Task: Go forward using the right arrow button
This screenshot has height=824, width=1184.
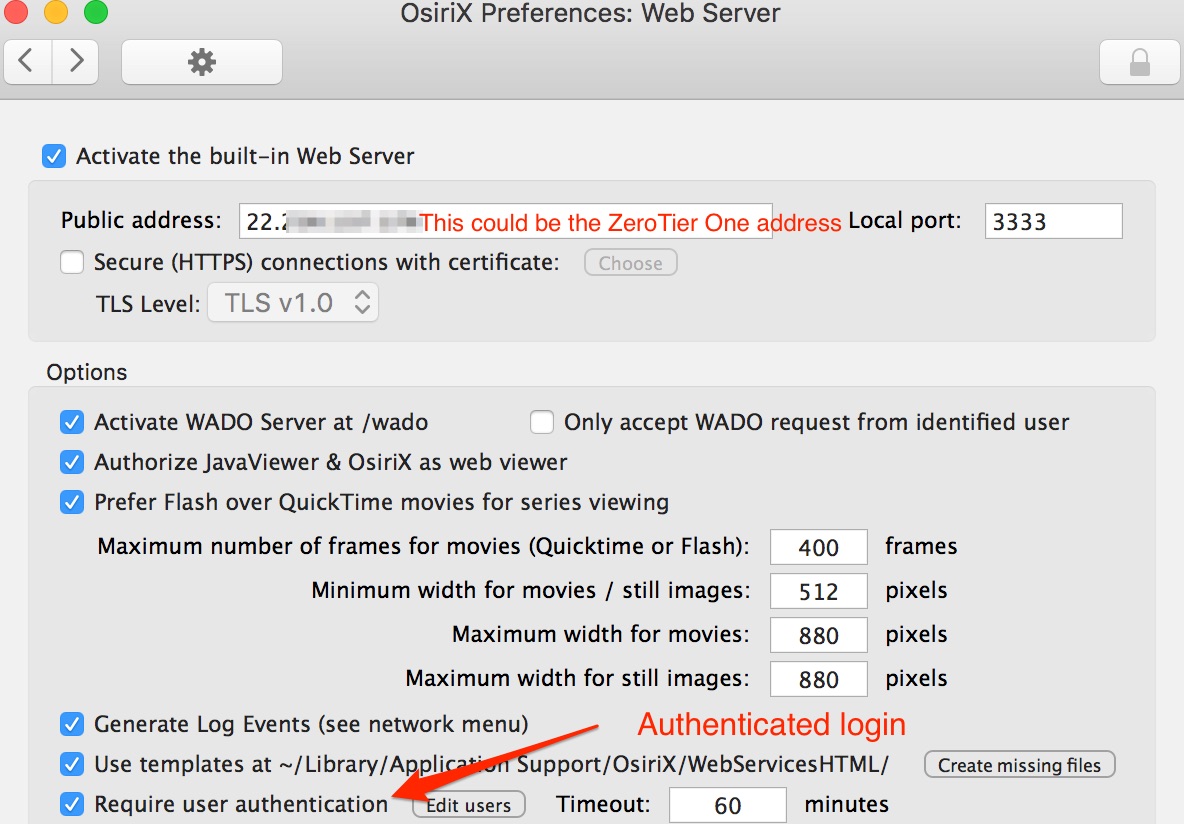Action: (x=76, y=61)
